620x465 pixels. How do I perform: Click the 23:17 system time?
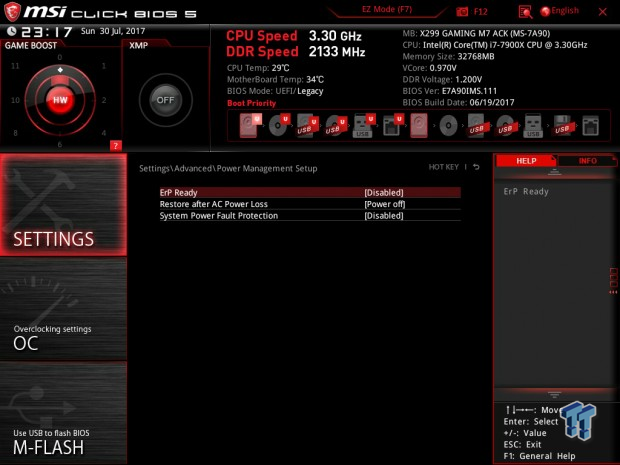coord(46,32)
